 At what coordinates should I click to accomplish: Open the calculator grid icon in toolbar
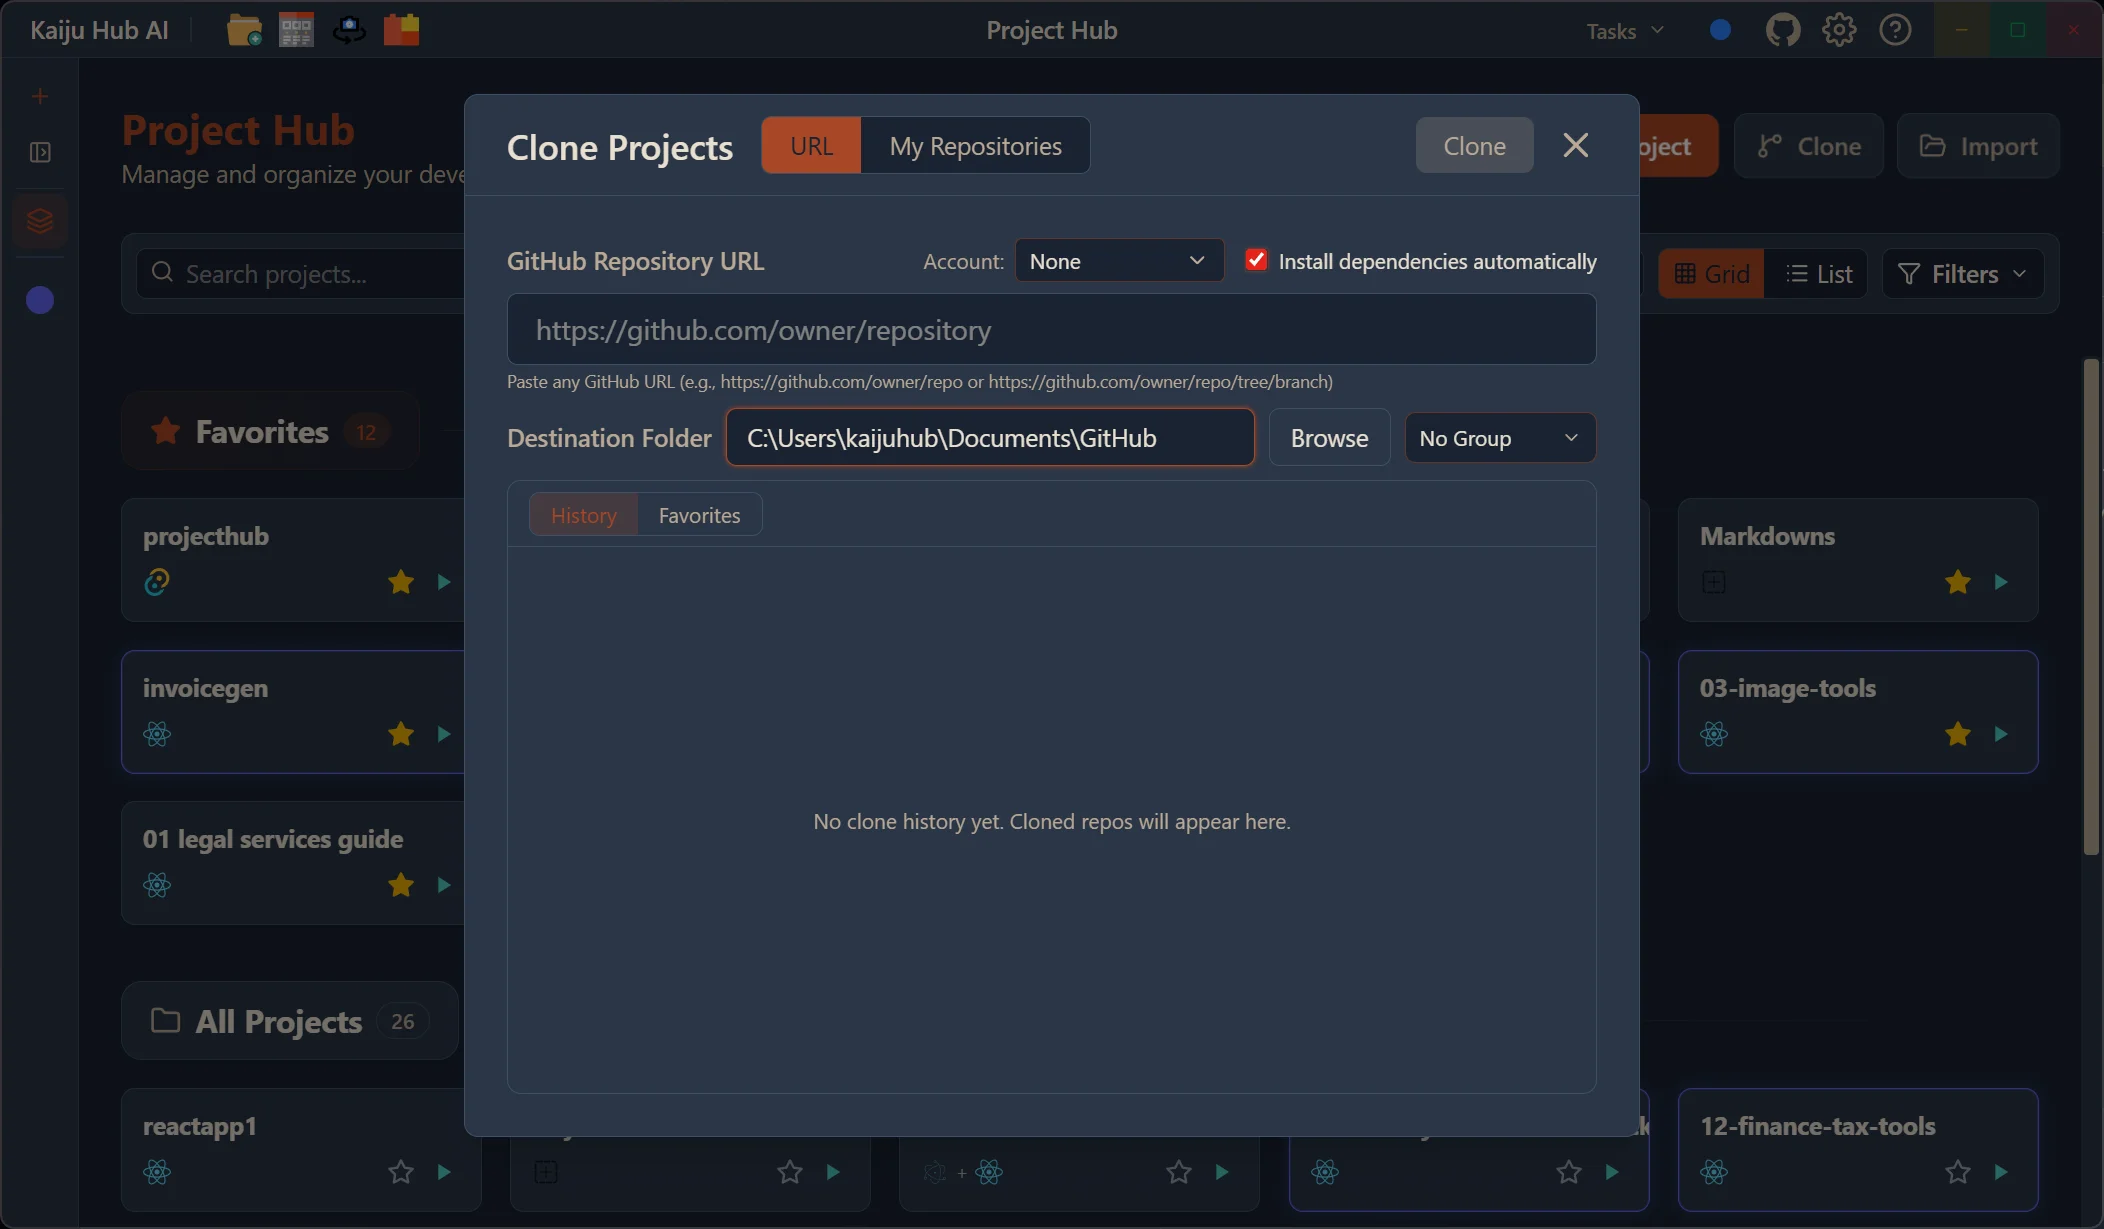(x=296, y=30)
